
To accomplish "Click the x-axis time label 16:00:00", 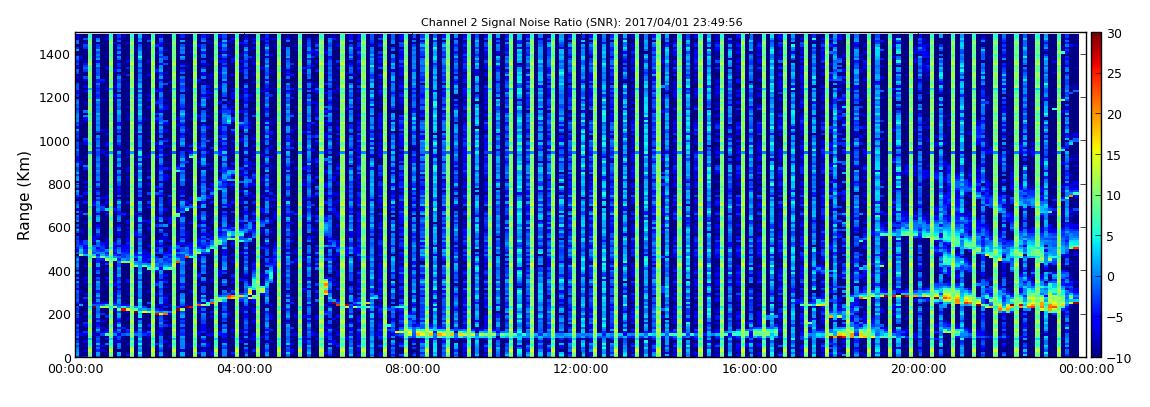I will tap(748, 370).
